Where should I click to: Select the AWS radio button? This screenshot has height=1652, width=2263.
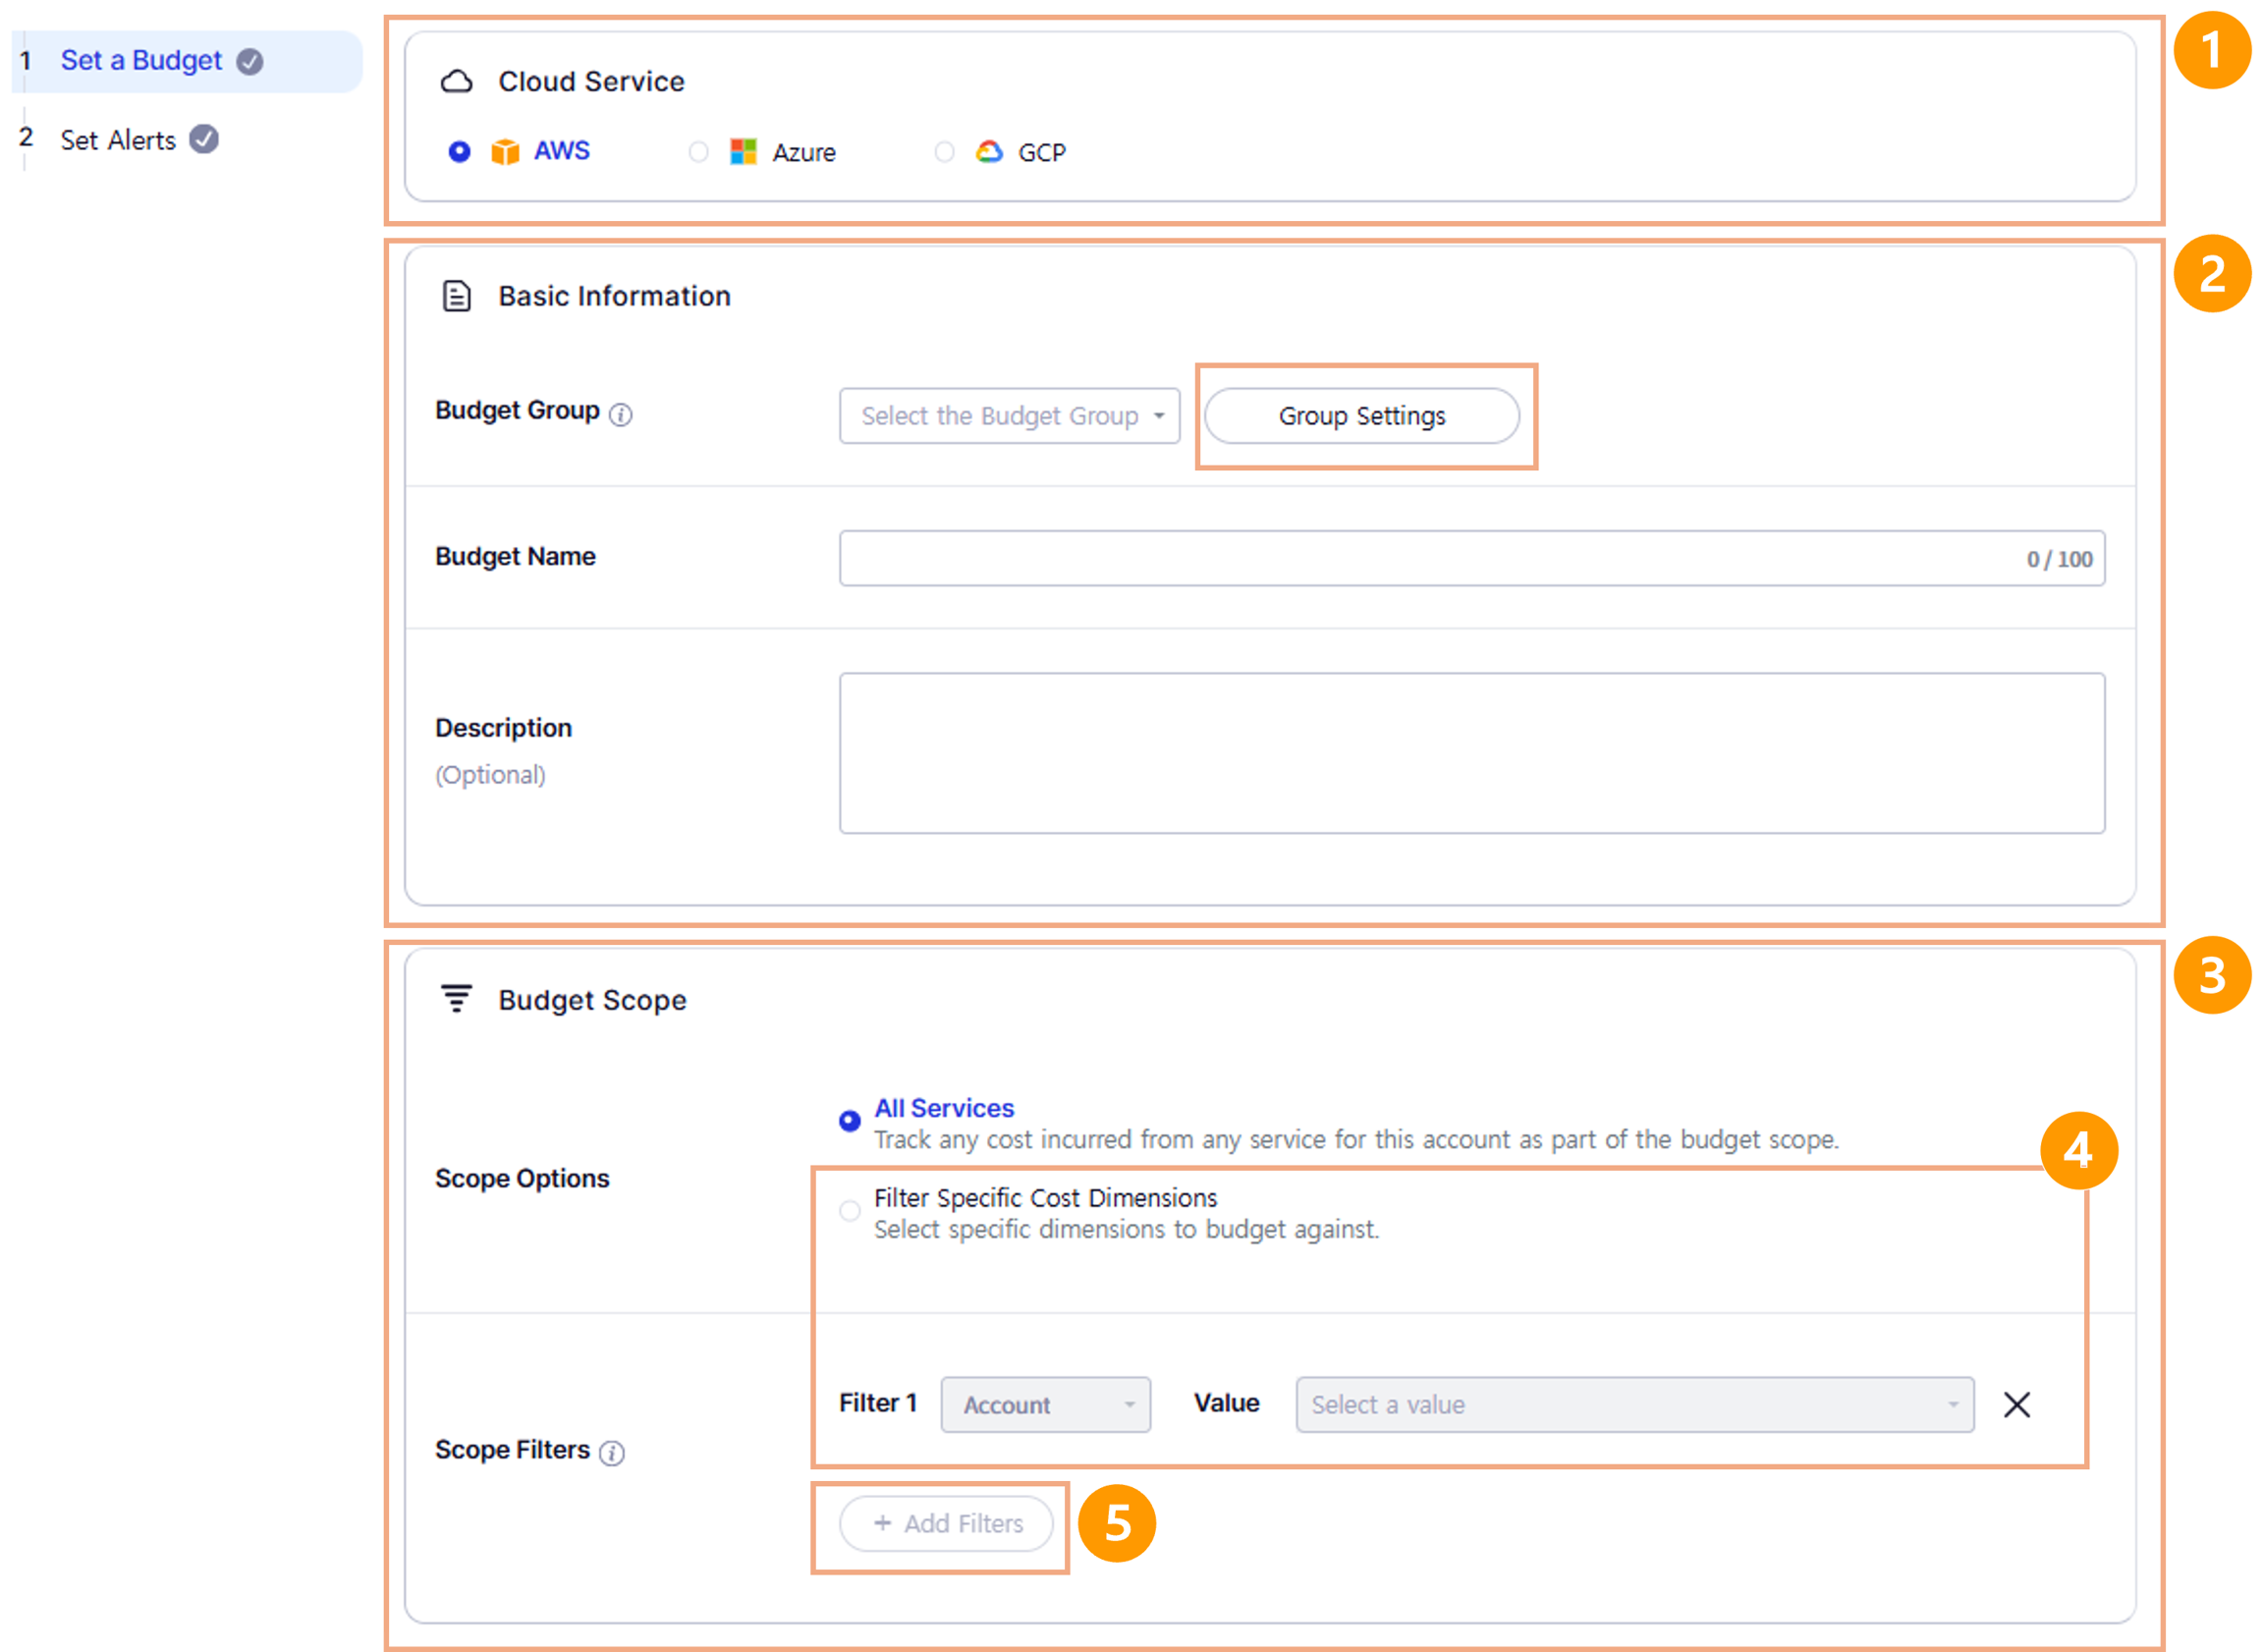459,152
